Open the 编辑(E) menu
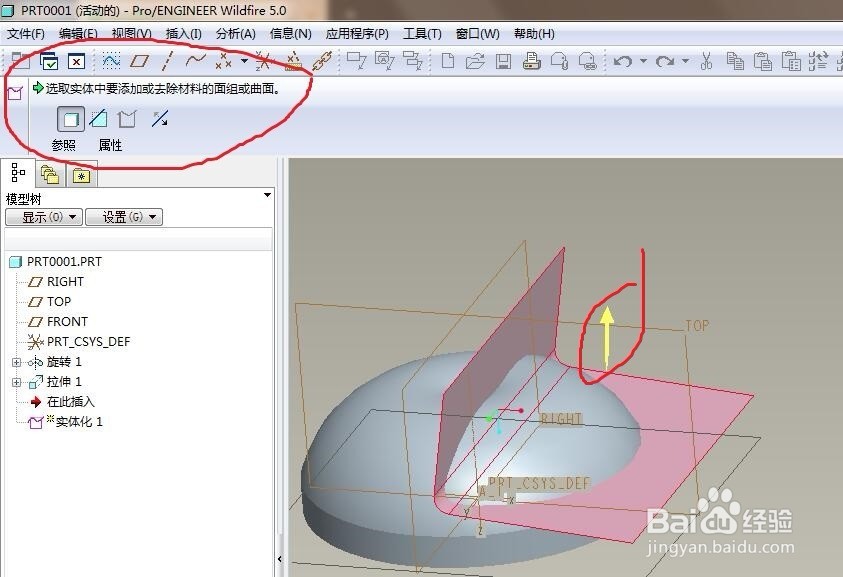Viewport: 843px width, 577px height. pos(78,34)
